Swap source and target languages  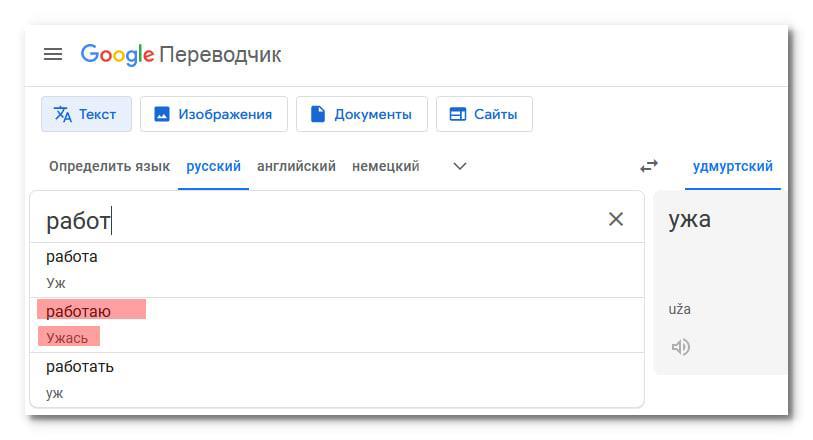(x=649, y=166)
